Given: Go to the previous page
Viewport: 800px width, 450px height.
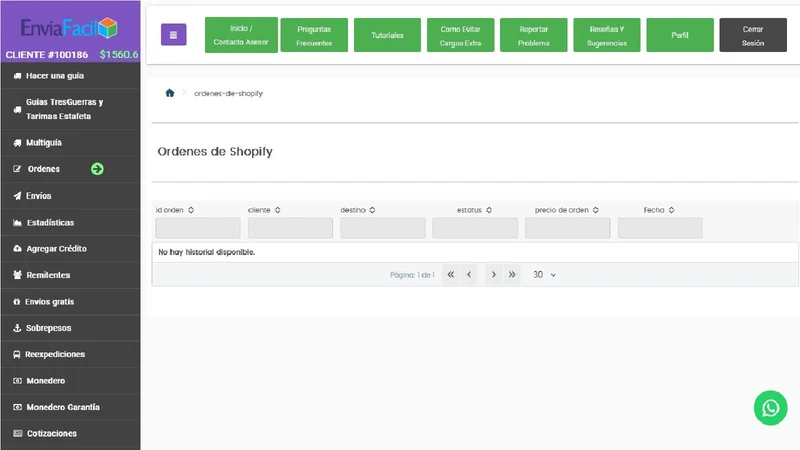Looking at the screenshot, I should [469, 274].
